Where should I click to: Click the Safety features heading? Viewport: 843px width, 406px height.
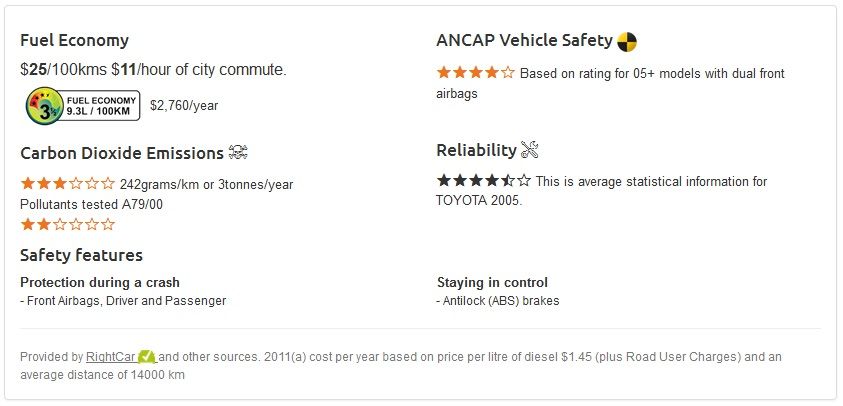[81, 255]
